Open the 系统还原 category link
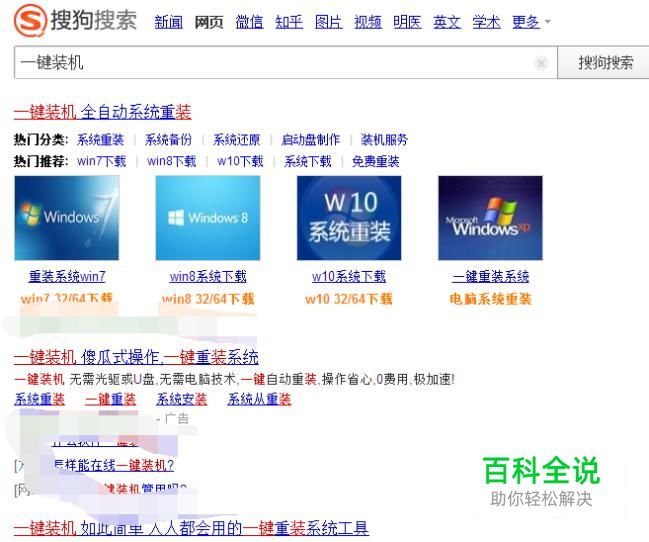Image resolution: width=649 pixels, height=542 pixels. coord(236,140)
